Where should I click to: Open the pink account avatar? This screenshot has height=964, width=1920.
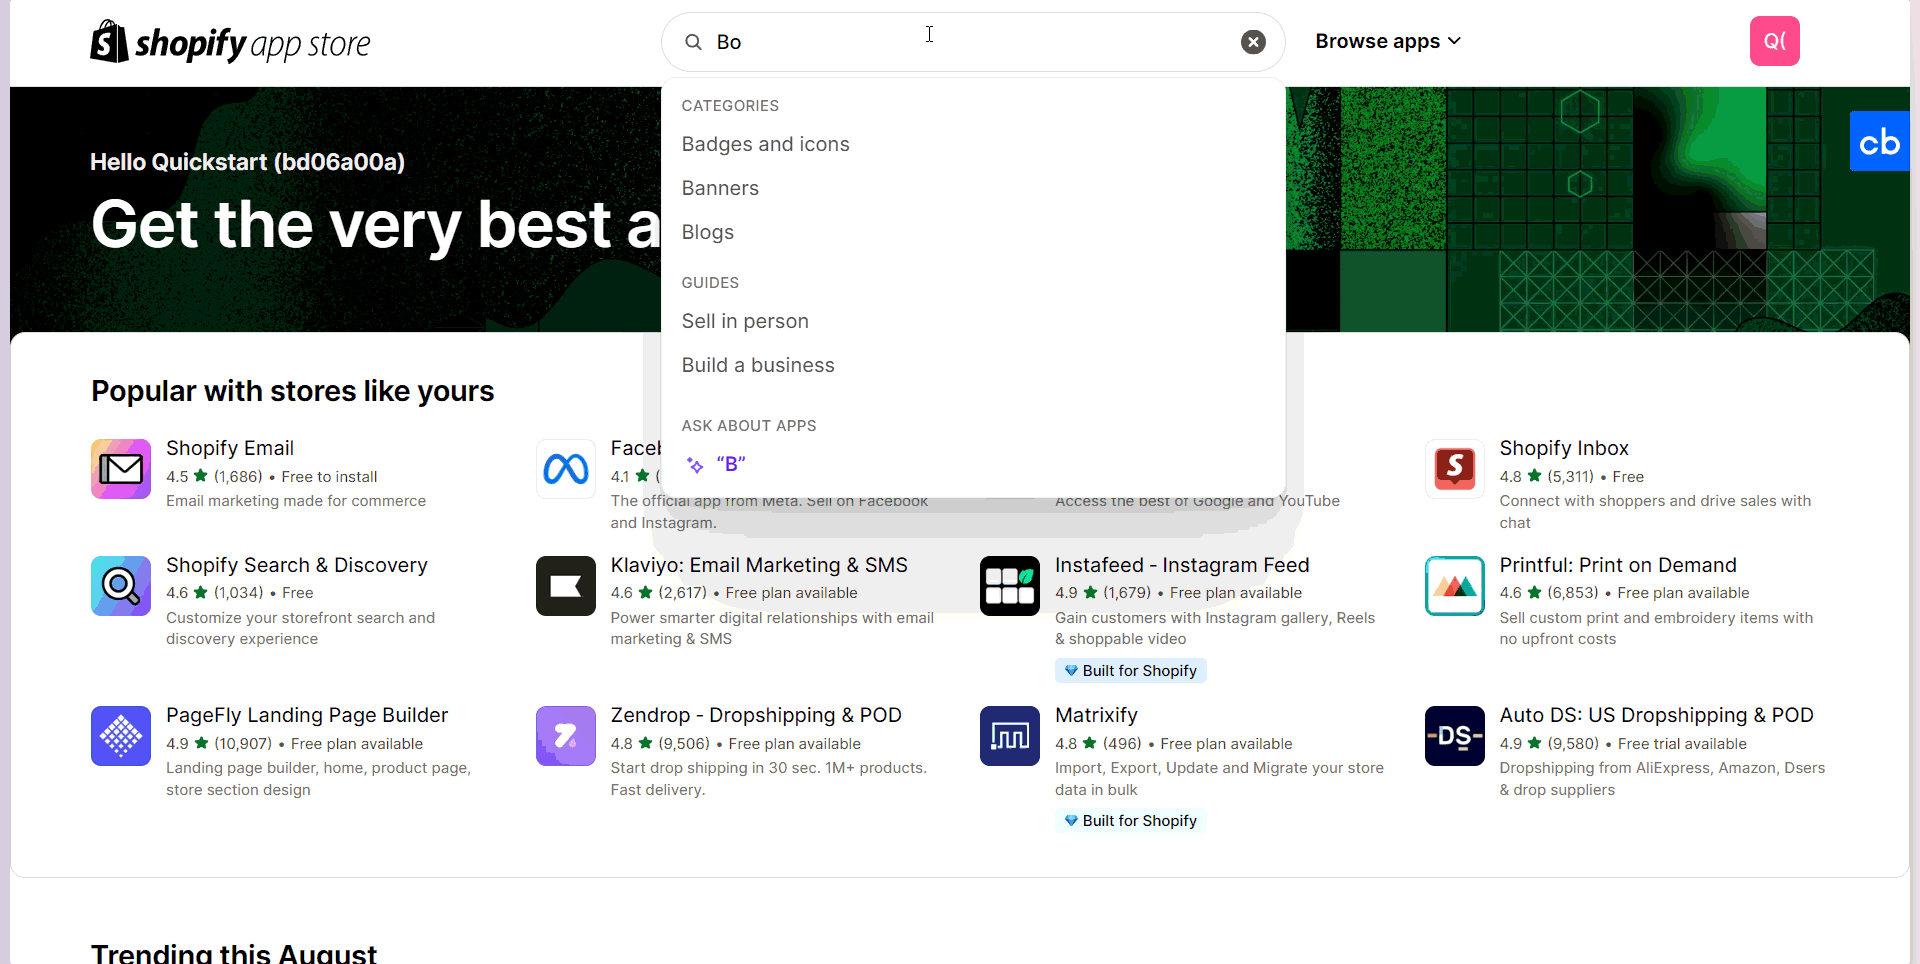click(x=1774, y=41)
